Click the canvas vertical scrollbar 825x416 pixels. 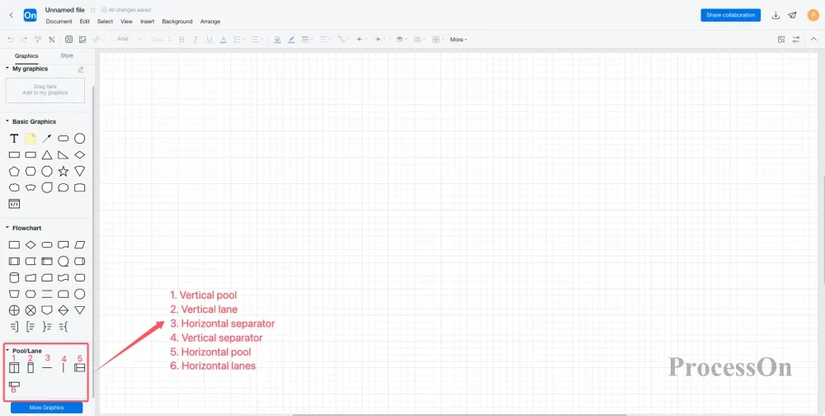823,229
